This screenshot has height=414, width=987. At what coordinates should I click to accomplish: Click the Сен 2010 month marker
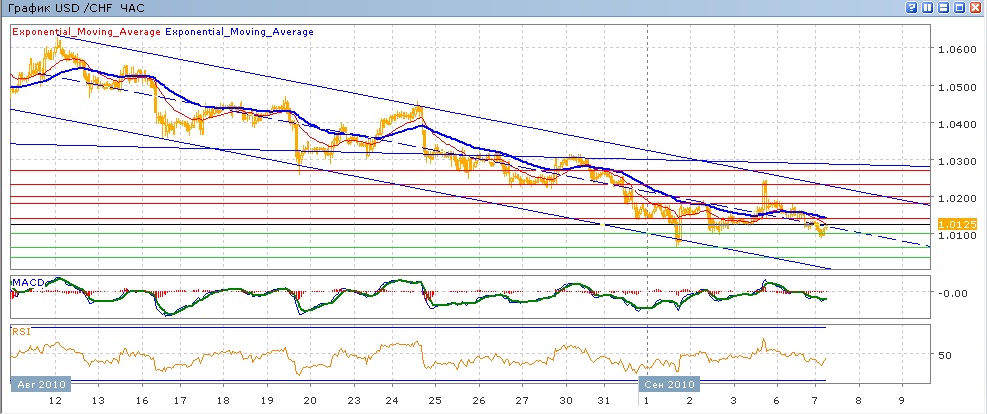tap(669, 384)
